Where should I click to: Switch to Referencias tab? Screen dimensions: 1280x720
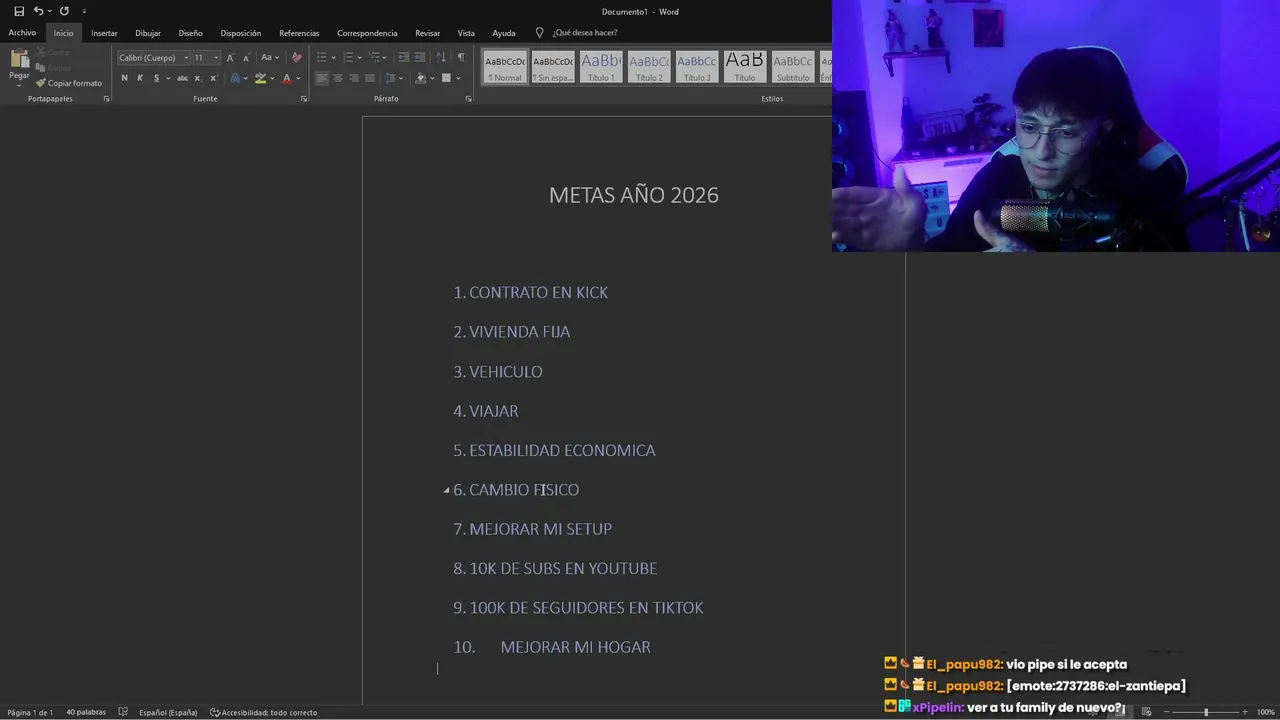click(x=299, y=33)
